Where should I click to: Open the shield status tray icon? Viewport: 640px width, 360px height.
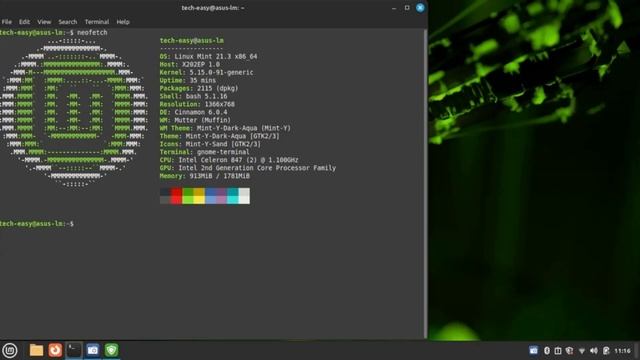(569, 351)
